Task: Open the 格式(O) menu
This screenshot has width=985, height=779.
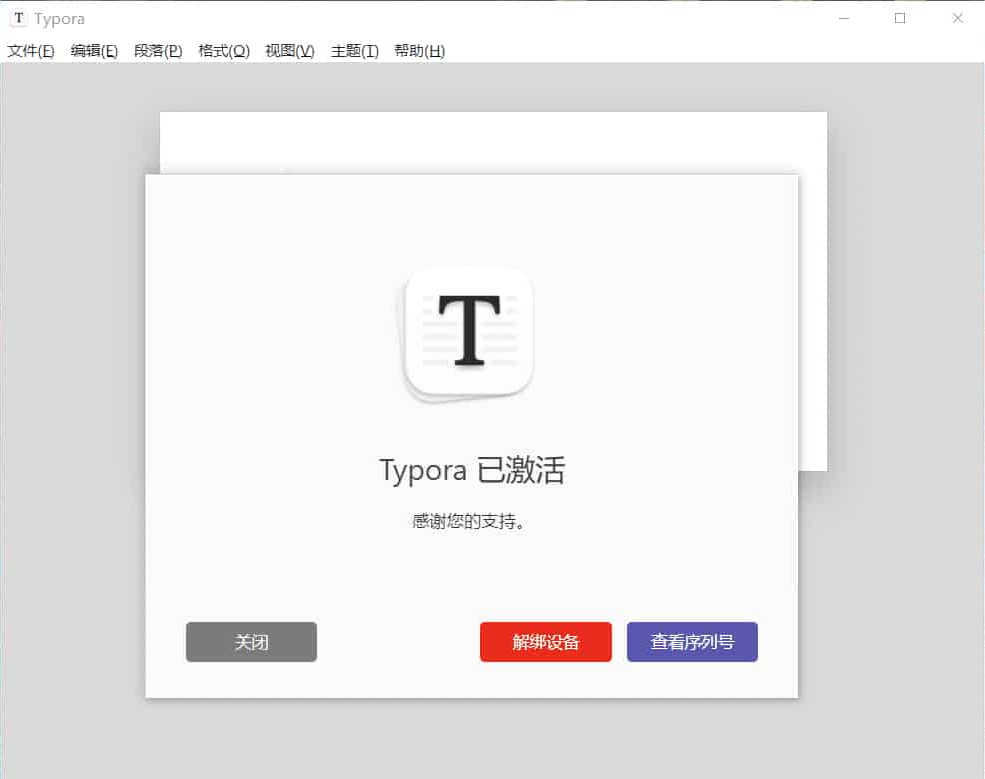Action: [x=224, y=51]
